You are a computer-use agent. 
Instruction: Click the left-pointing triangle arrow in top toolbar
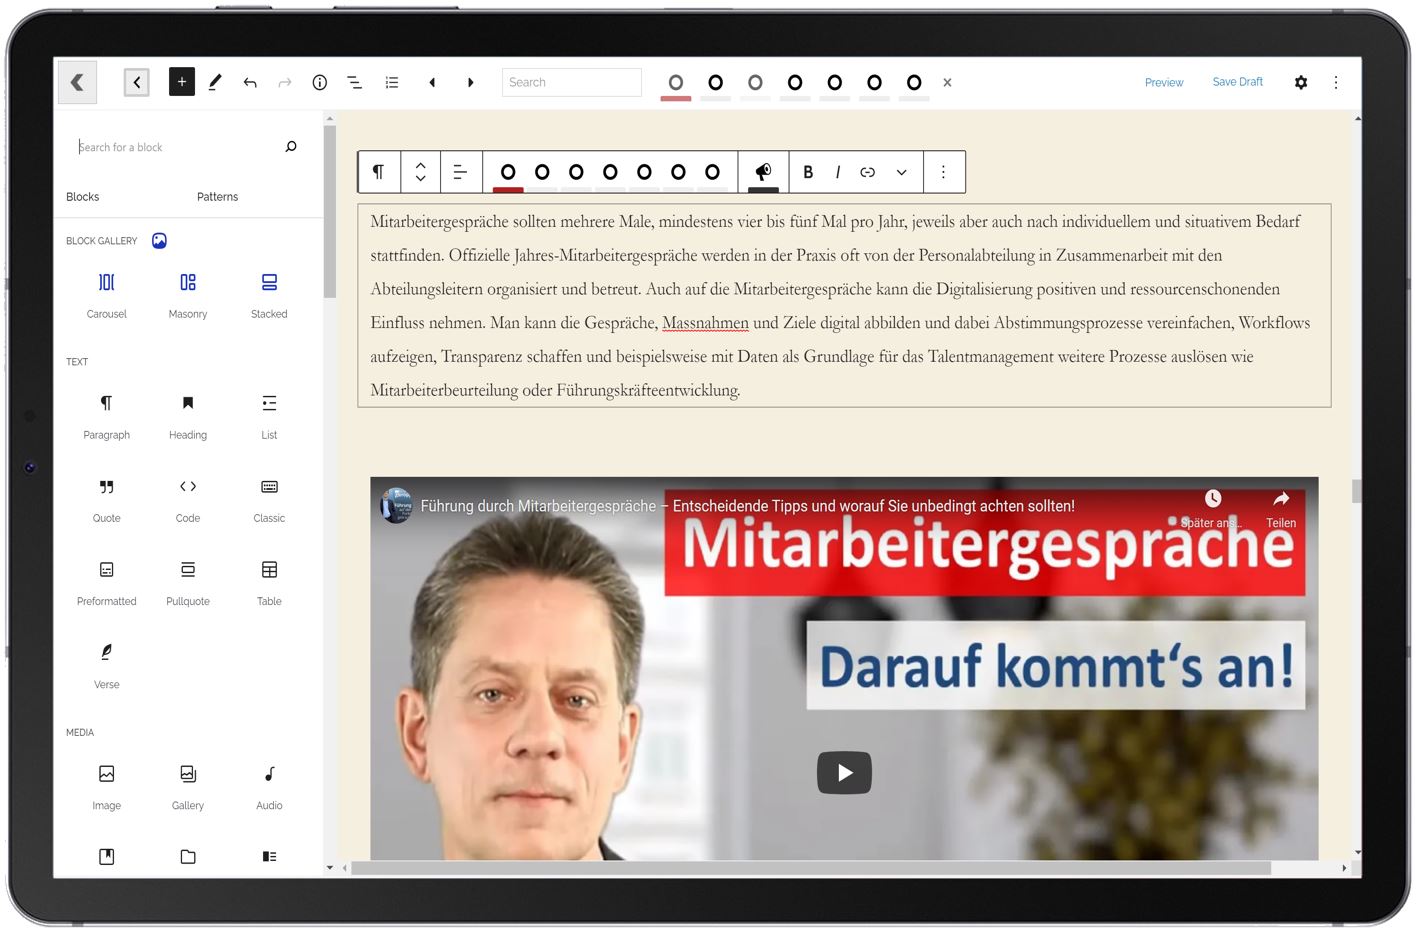432,83
